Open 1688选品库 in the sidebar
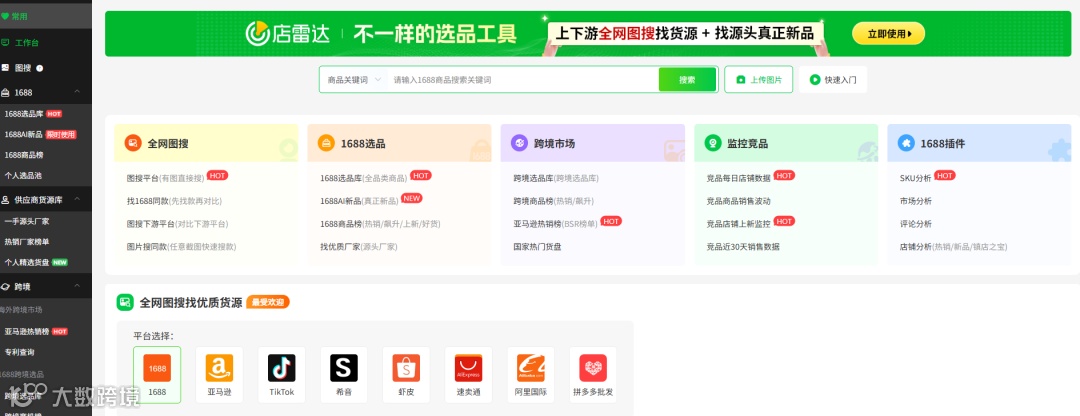The width and height of the screenshot is (1080, 416). tap(23, 114)
